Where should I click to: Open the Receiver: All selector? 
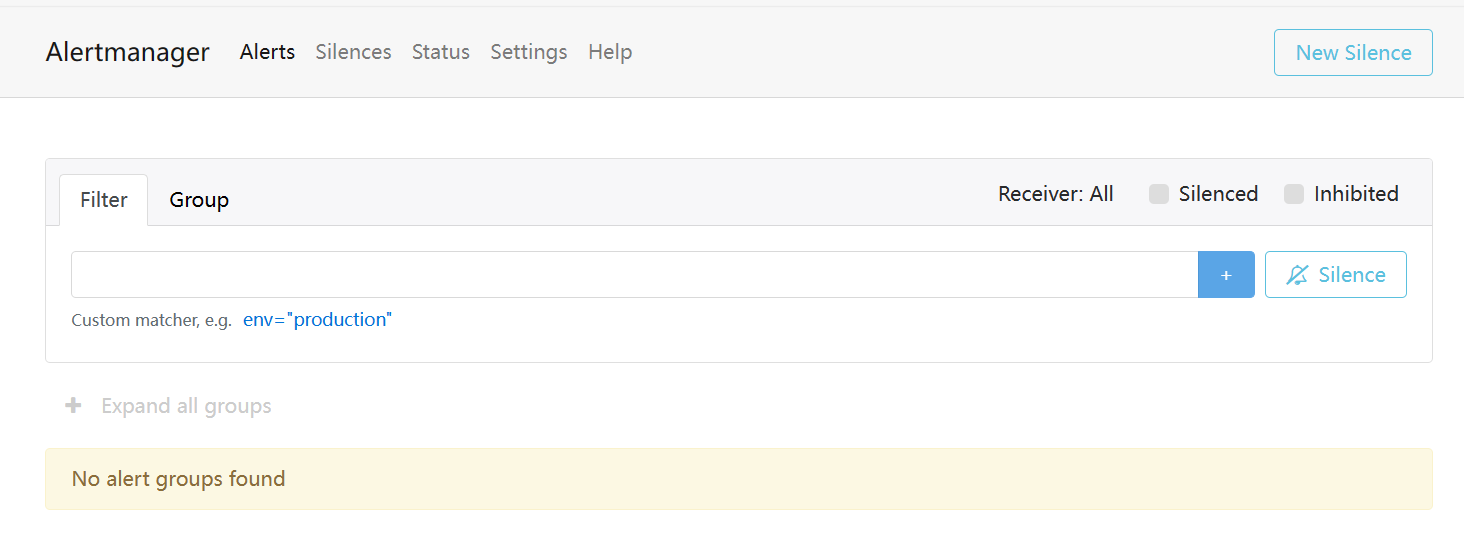1055,194
